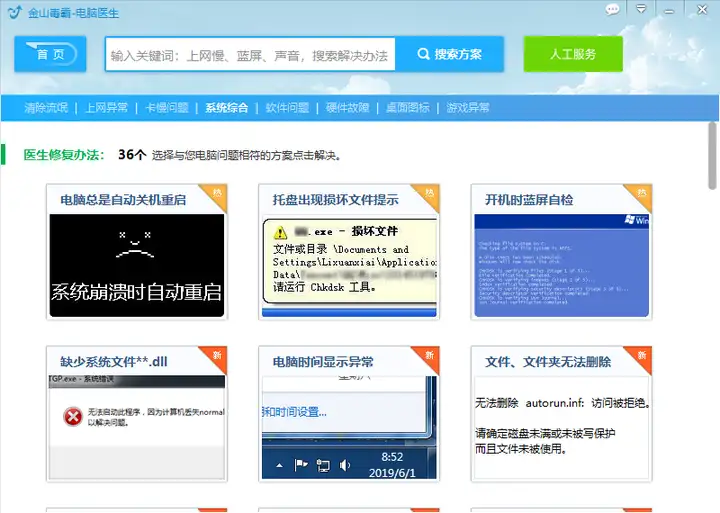This screenshot has width=720, height=513.
Task: Open 电脑总是自动关机重启 solution title
Action: click(123, 200)
